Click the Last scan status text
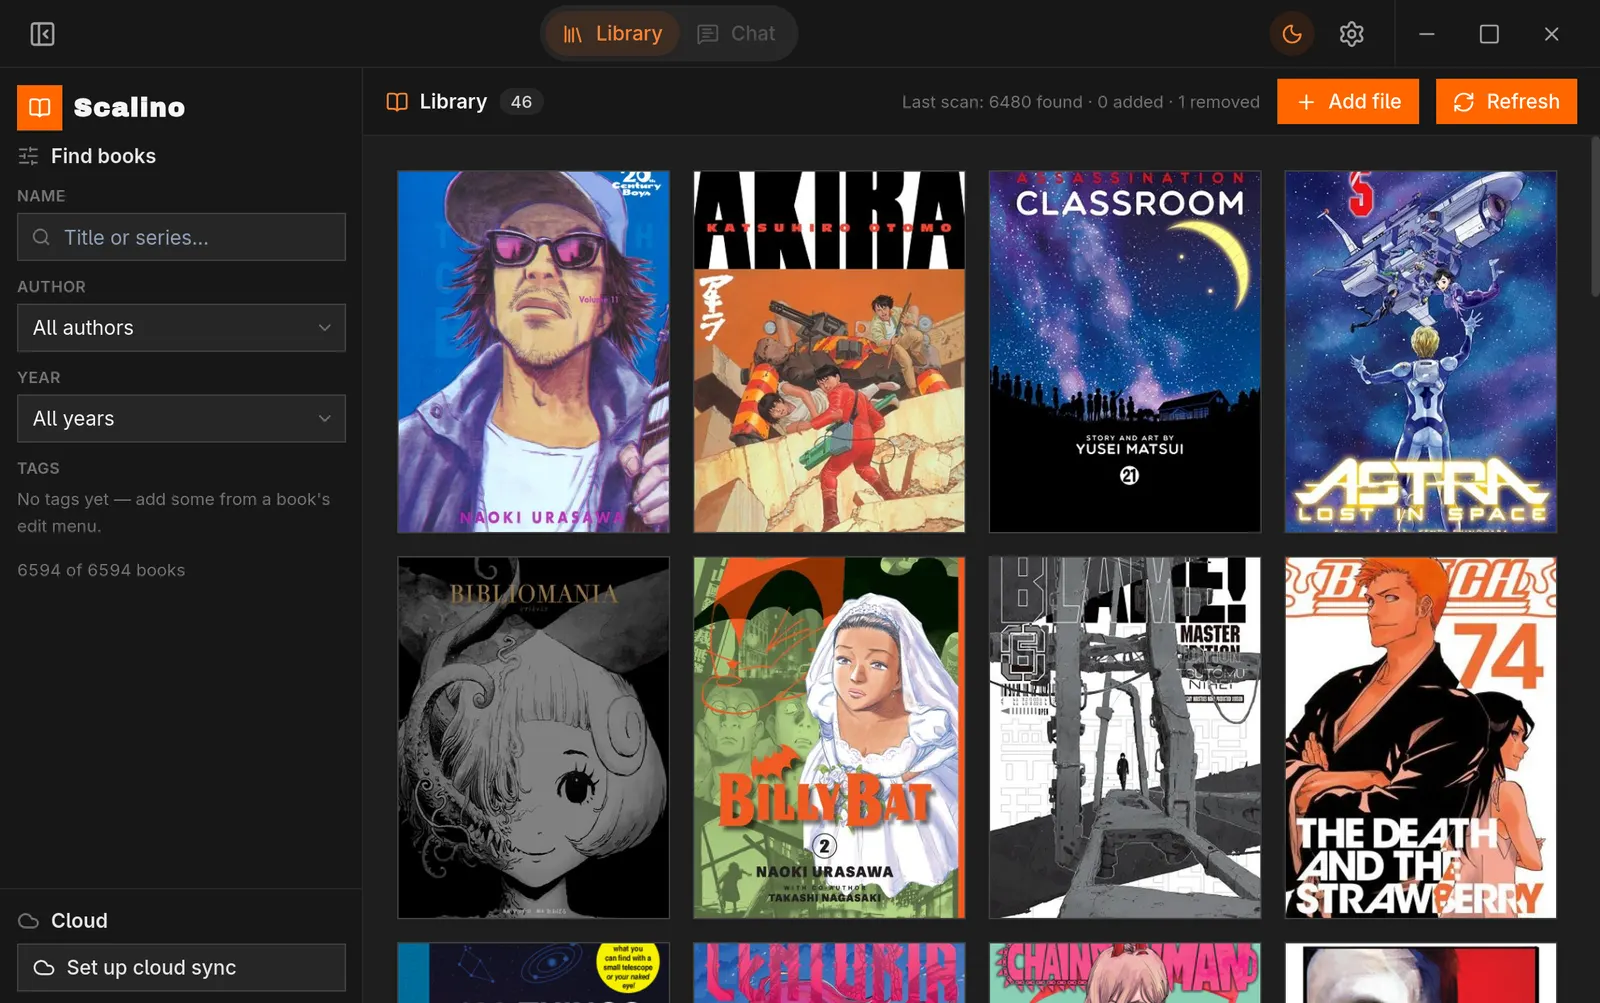 tap(1080, 102)
